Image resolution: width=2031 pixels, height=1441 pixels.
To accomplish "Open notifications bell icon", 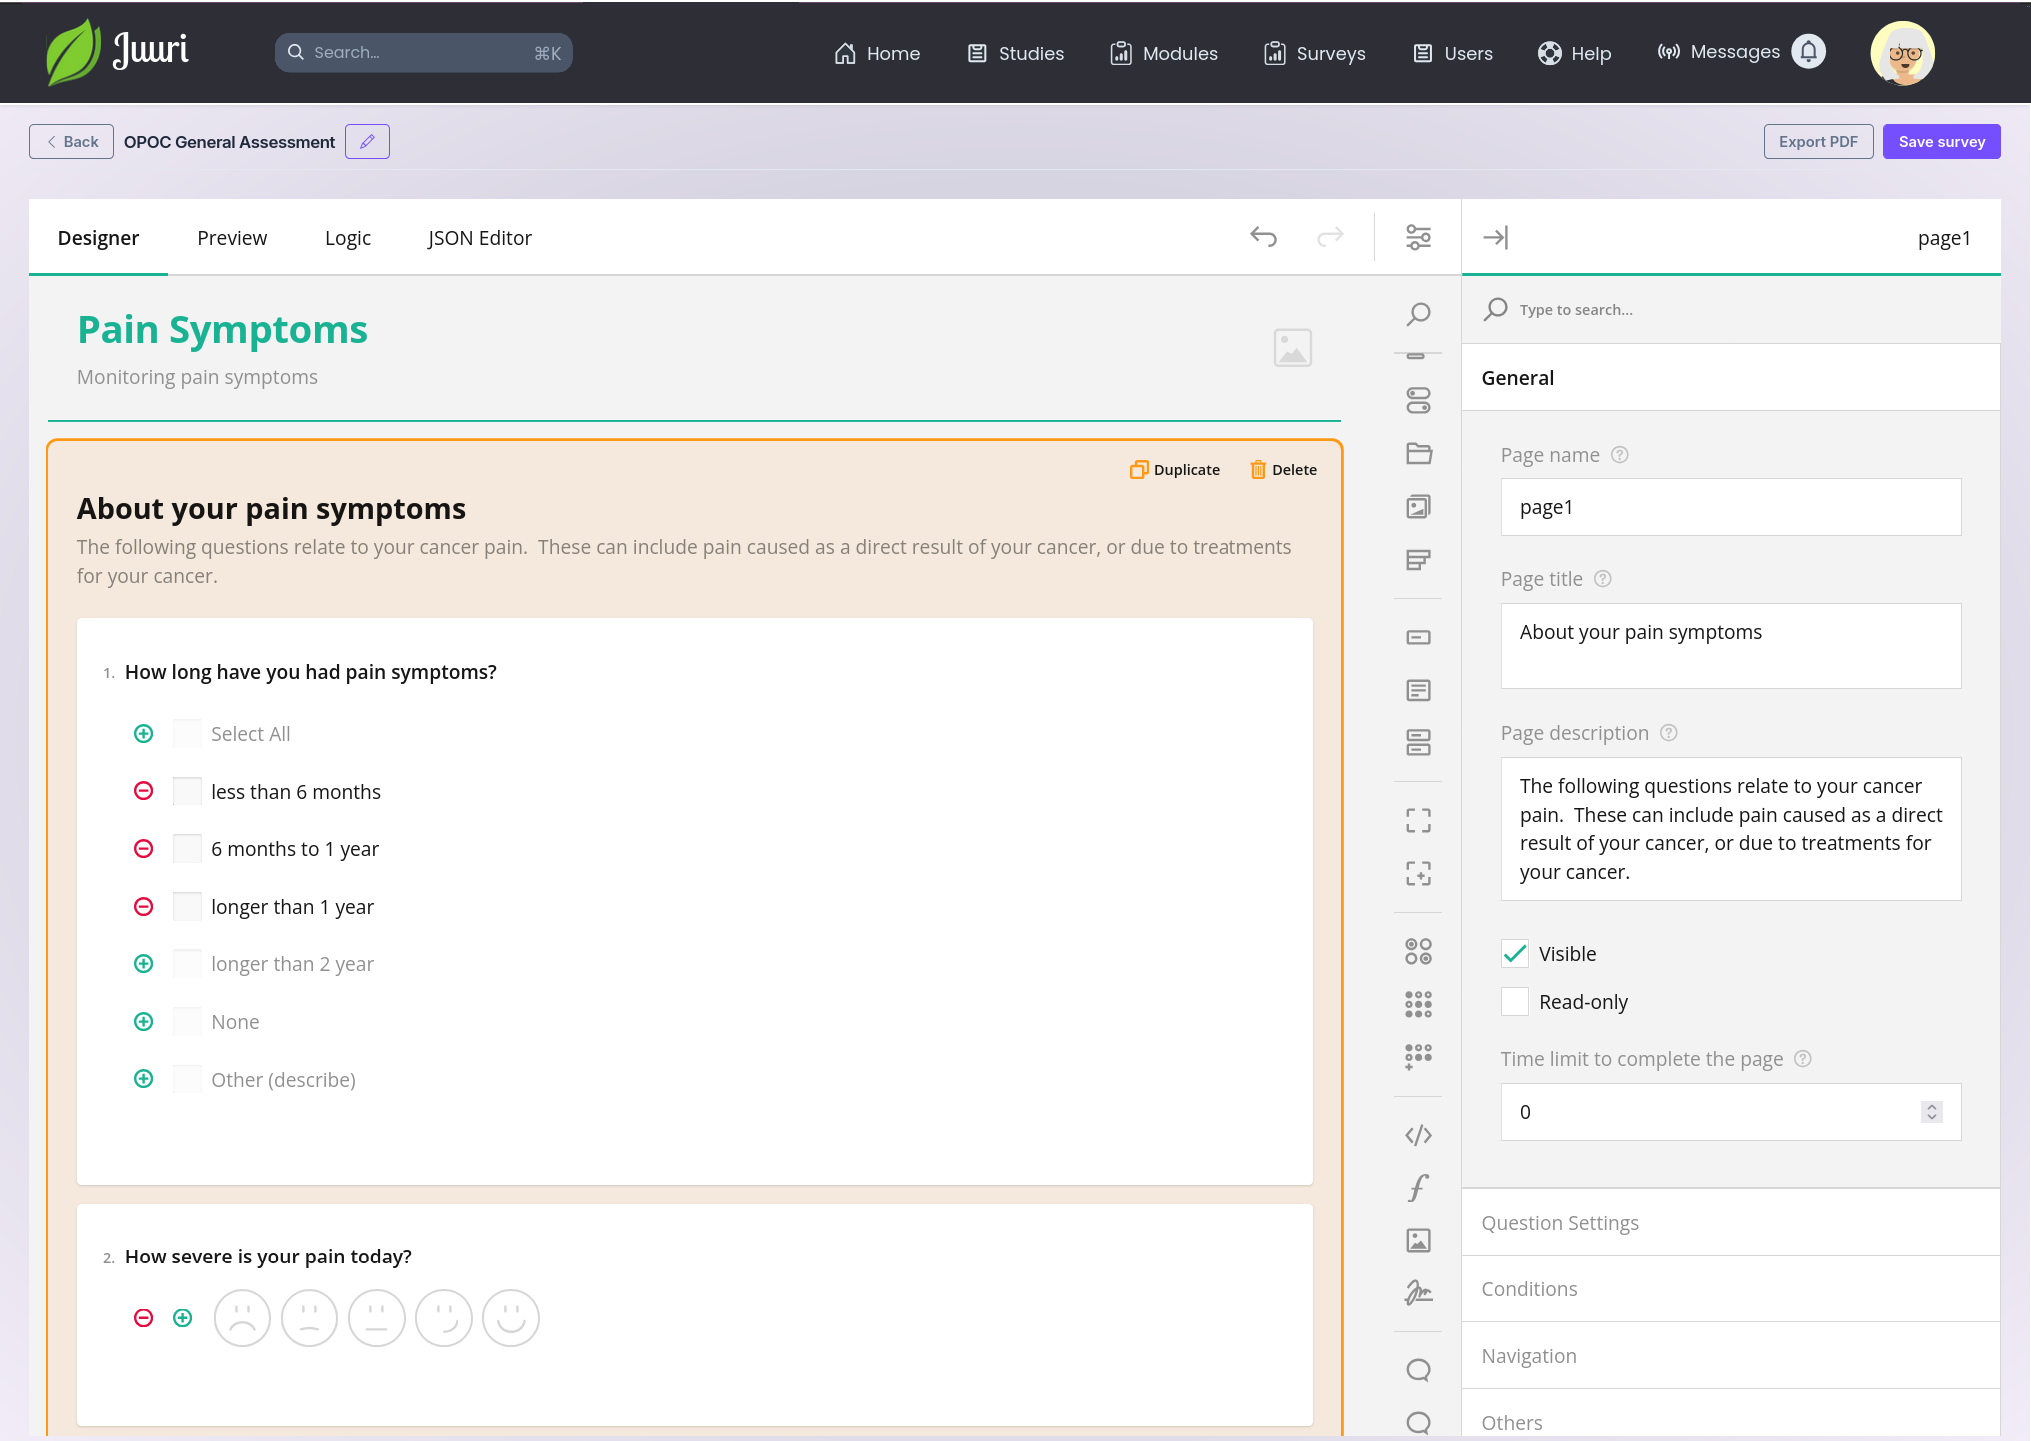I will (x=1808, y=52).
